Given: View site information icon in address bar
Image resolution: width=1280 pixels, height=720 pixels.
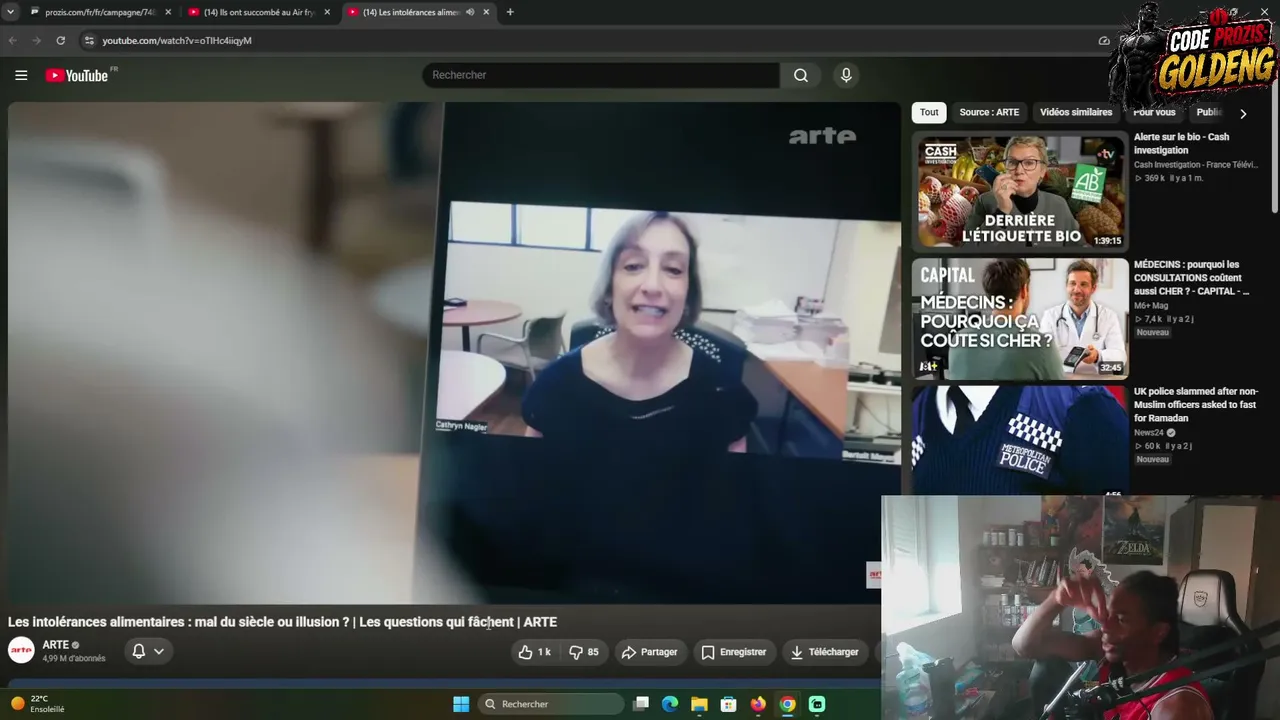Looking at the screenshot, I should click(x=89, y=41).
